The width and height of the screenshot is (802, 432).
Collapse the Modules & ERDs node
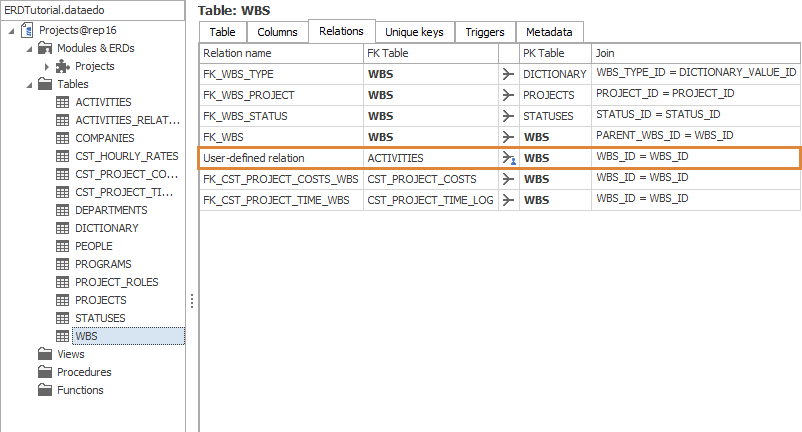pos(27,48)
